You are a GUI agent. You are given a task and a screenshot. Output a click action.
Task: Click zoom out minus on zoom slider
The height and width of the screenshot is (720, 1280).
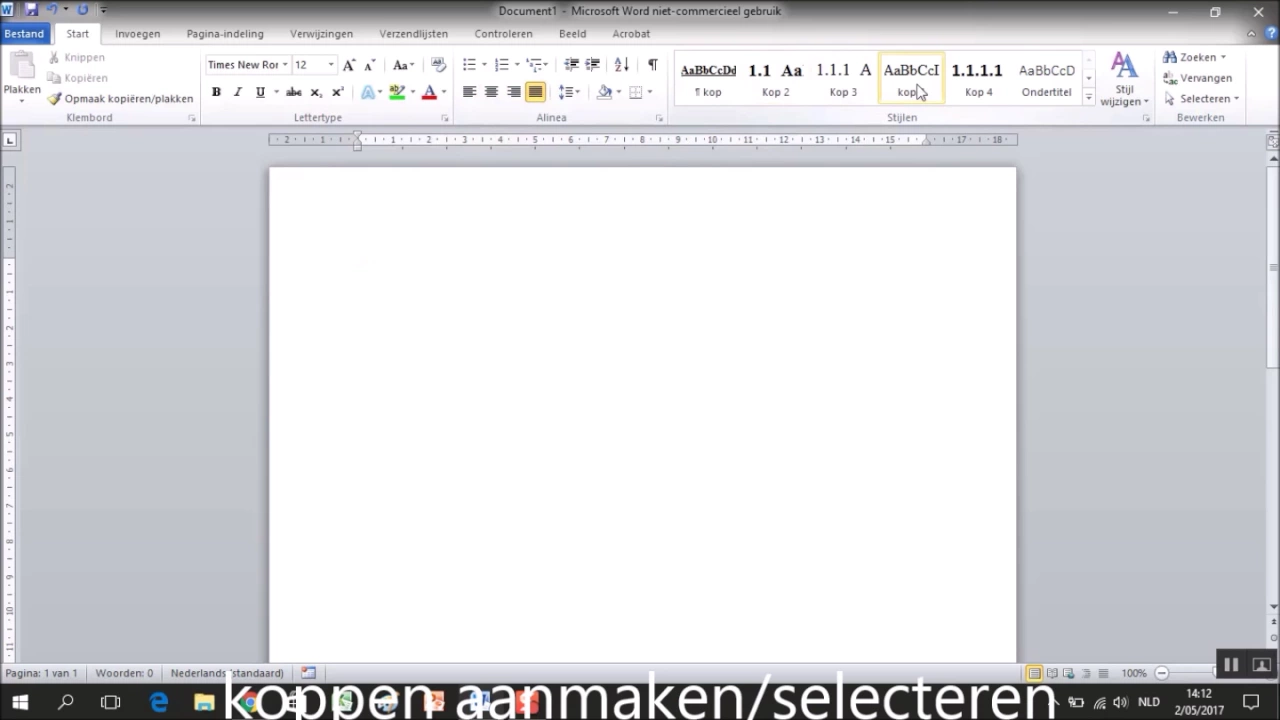coord(1161,673)
